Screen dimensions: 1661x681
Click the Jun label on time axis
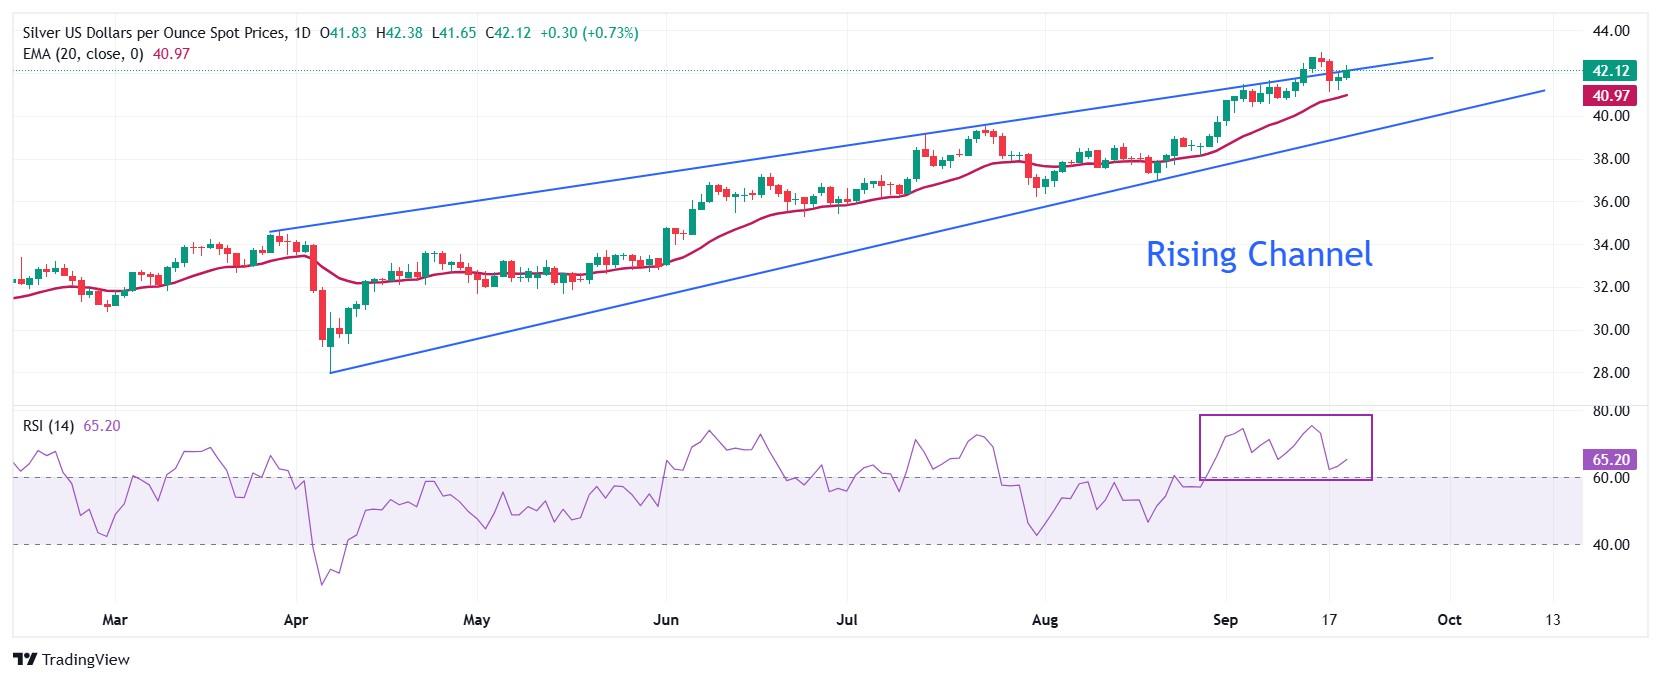(x=665, y=620)
